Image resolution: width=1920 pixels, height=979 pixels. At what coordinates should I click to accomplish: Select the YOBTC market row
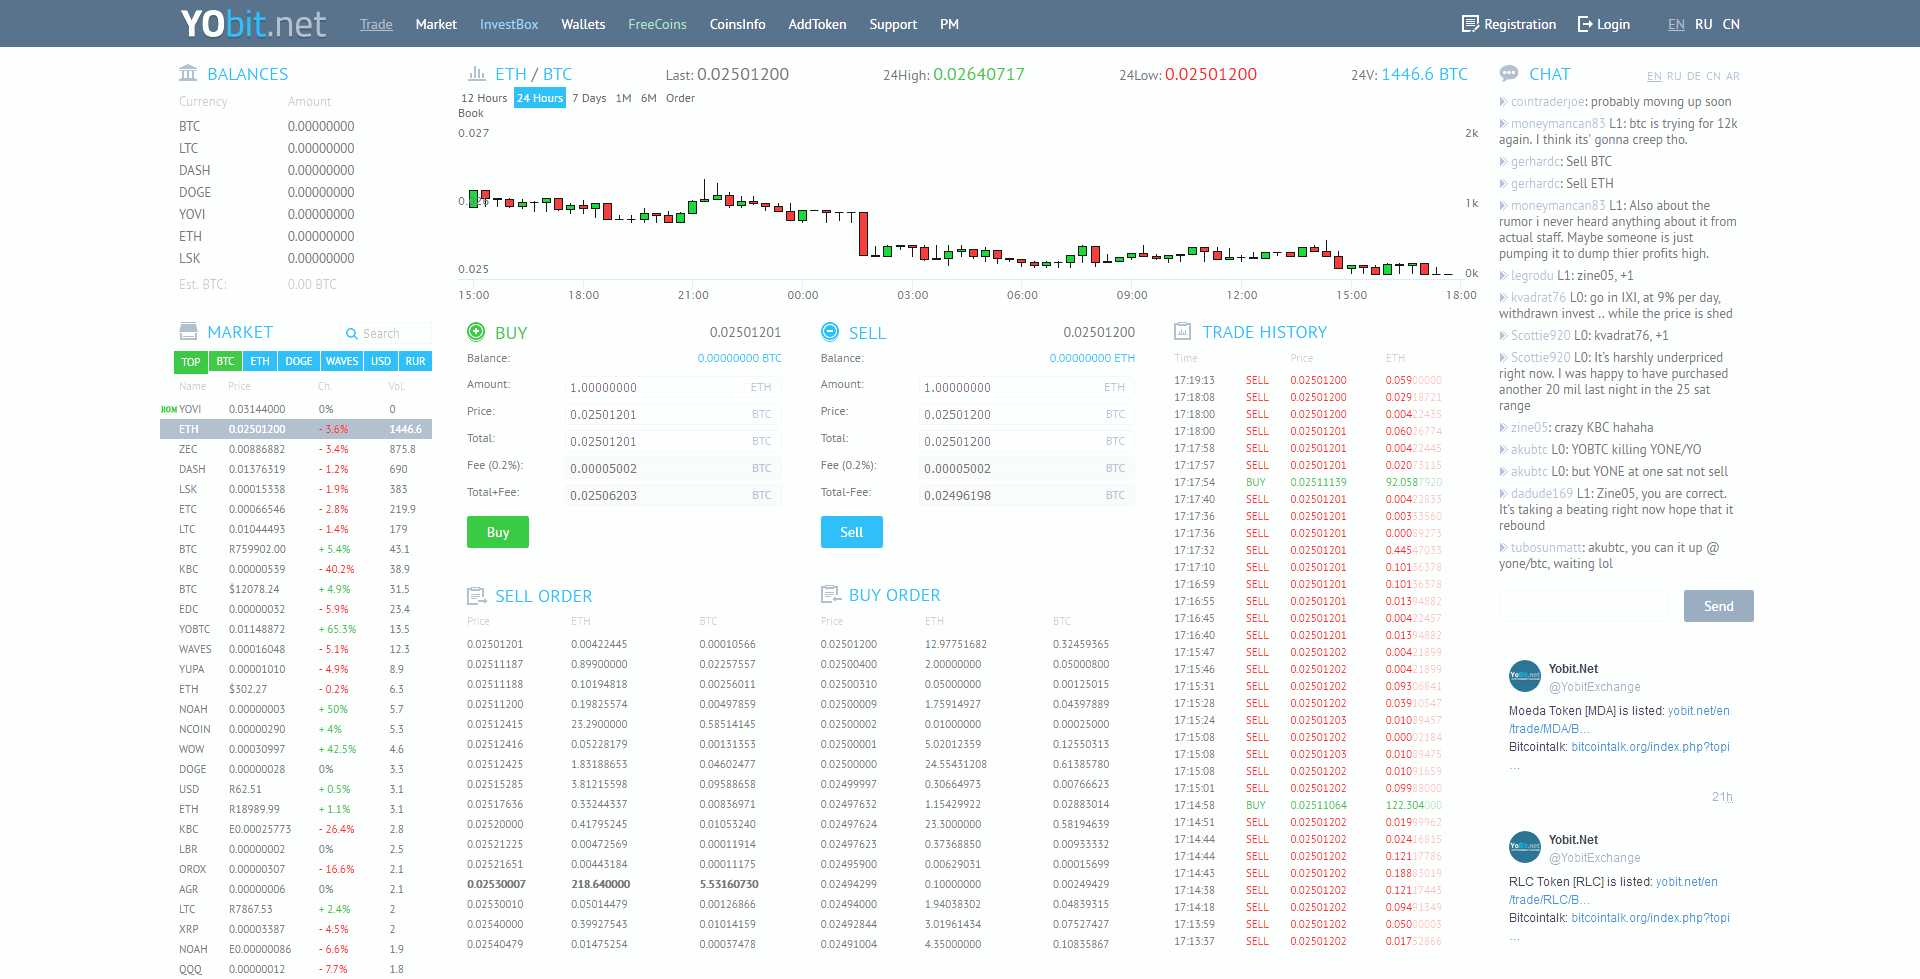296,629
